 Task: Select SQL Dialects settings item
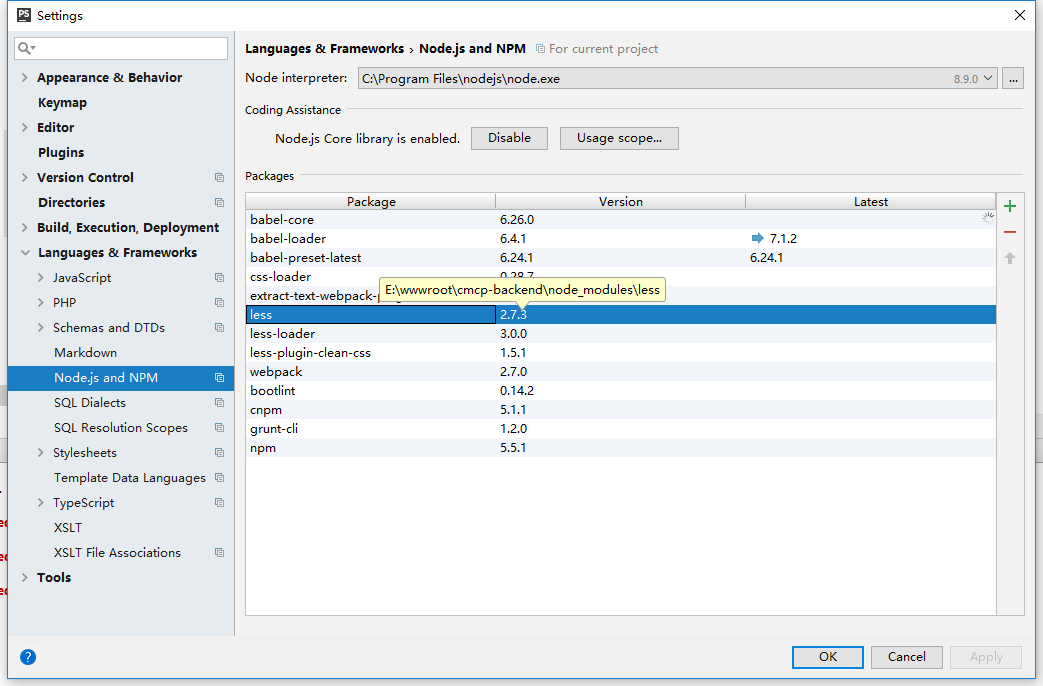tap(90, 403)
